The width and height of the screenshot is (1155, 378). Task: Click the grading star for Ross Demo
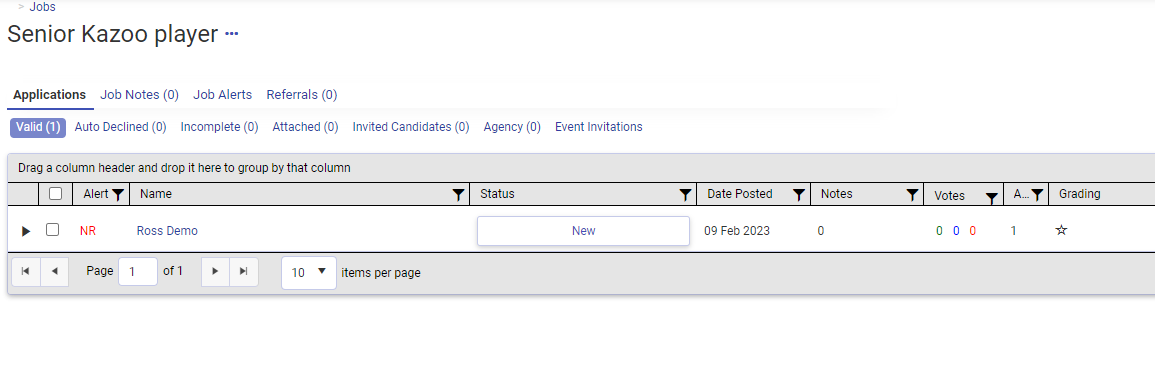pyautogui.click(x=1061, y=230)
